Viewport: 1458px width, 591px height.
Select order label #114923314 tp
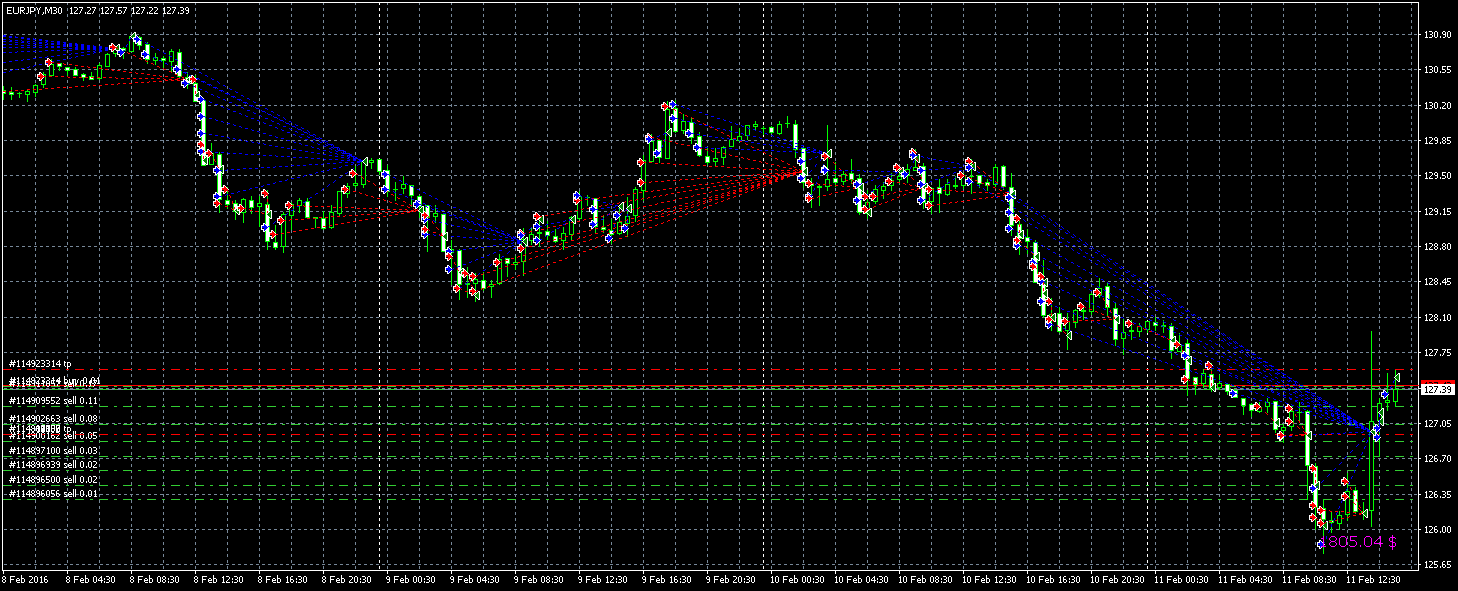[41, 364]
